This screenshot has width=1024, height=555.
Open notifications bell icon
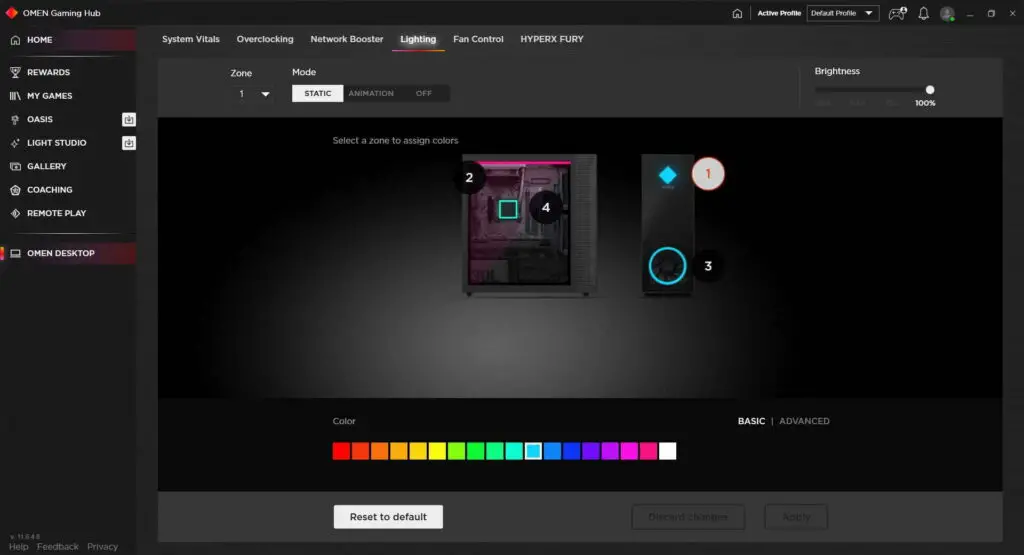[923, 13]
